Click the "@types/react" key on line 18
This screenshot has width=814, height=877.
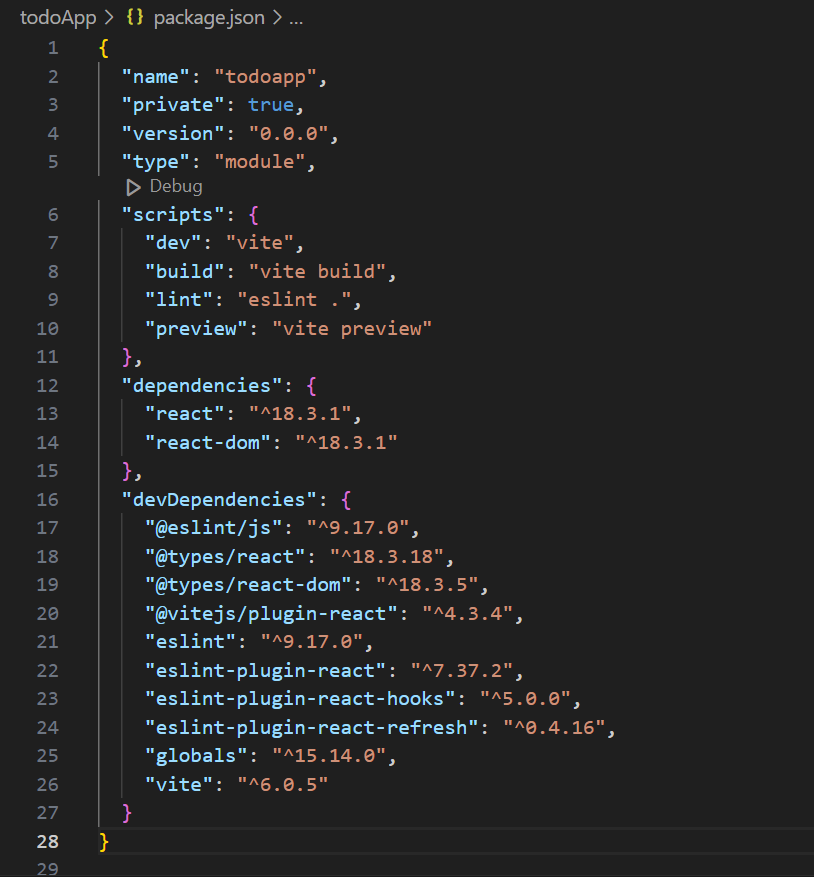pos(225,557)
